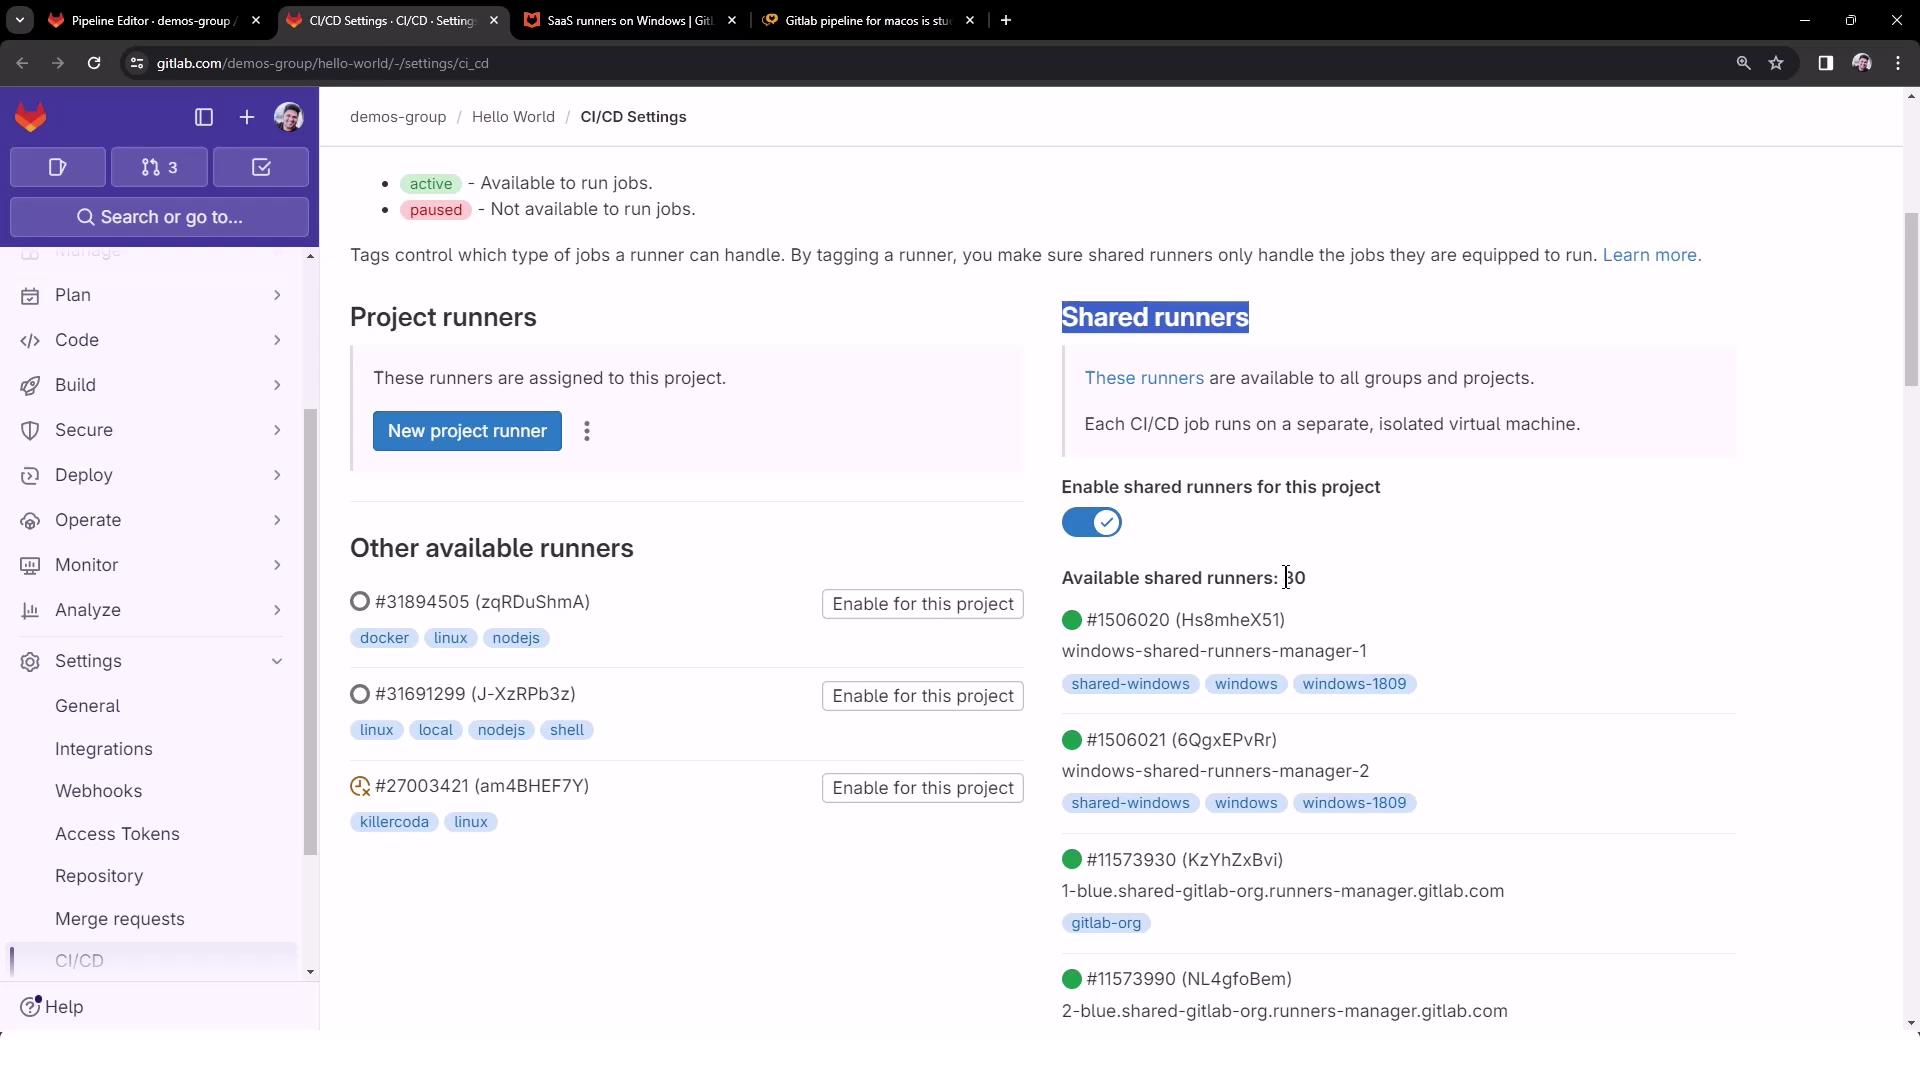
Task: Open the user avatar menu
Action: (x=289, y=118)
